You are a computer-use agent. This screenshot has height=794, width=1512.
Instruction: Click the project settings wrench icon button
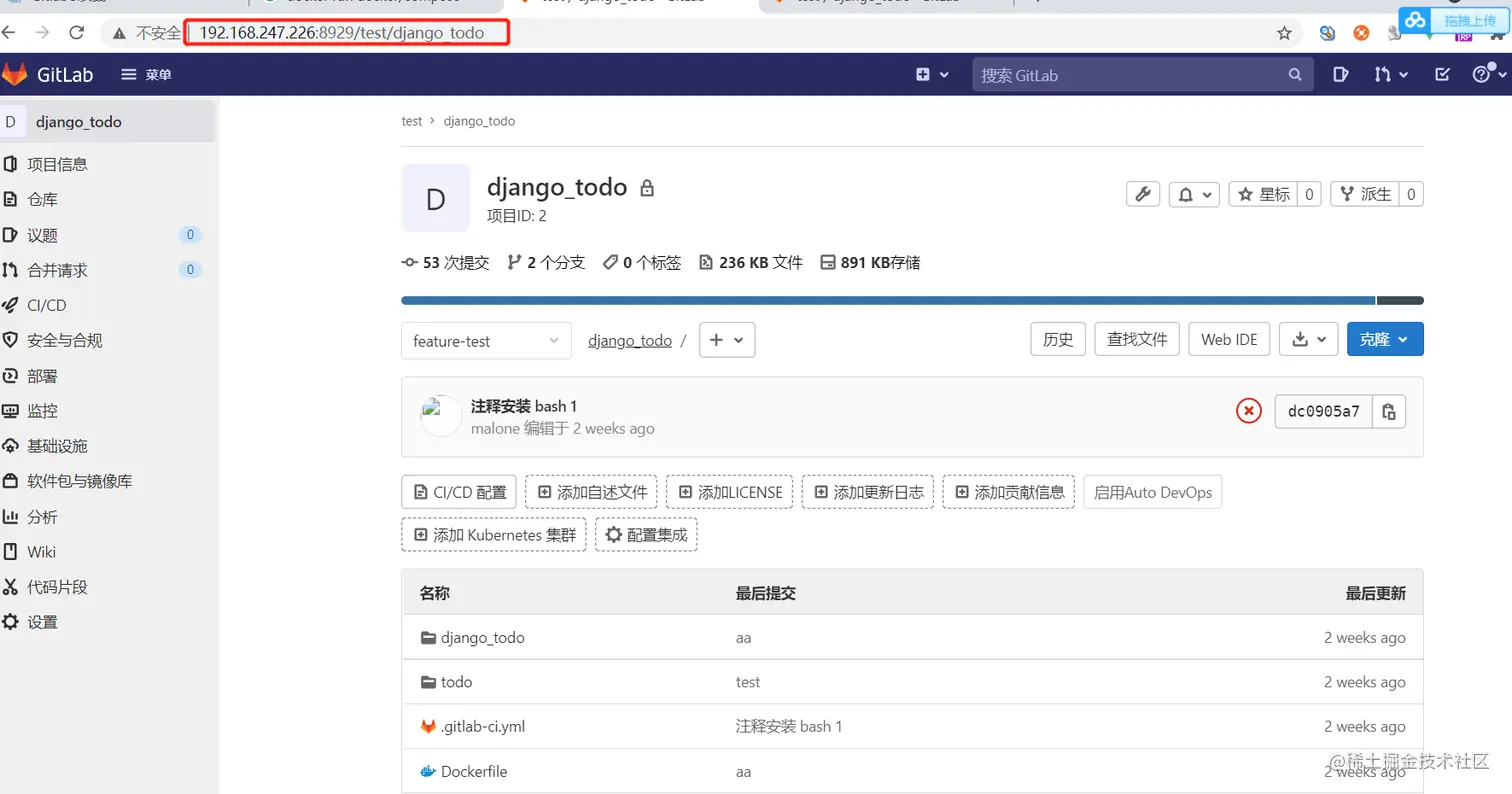[1143, 194]
